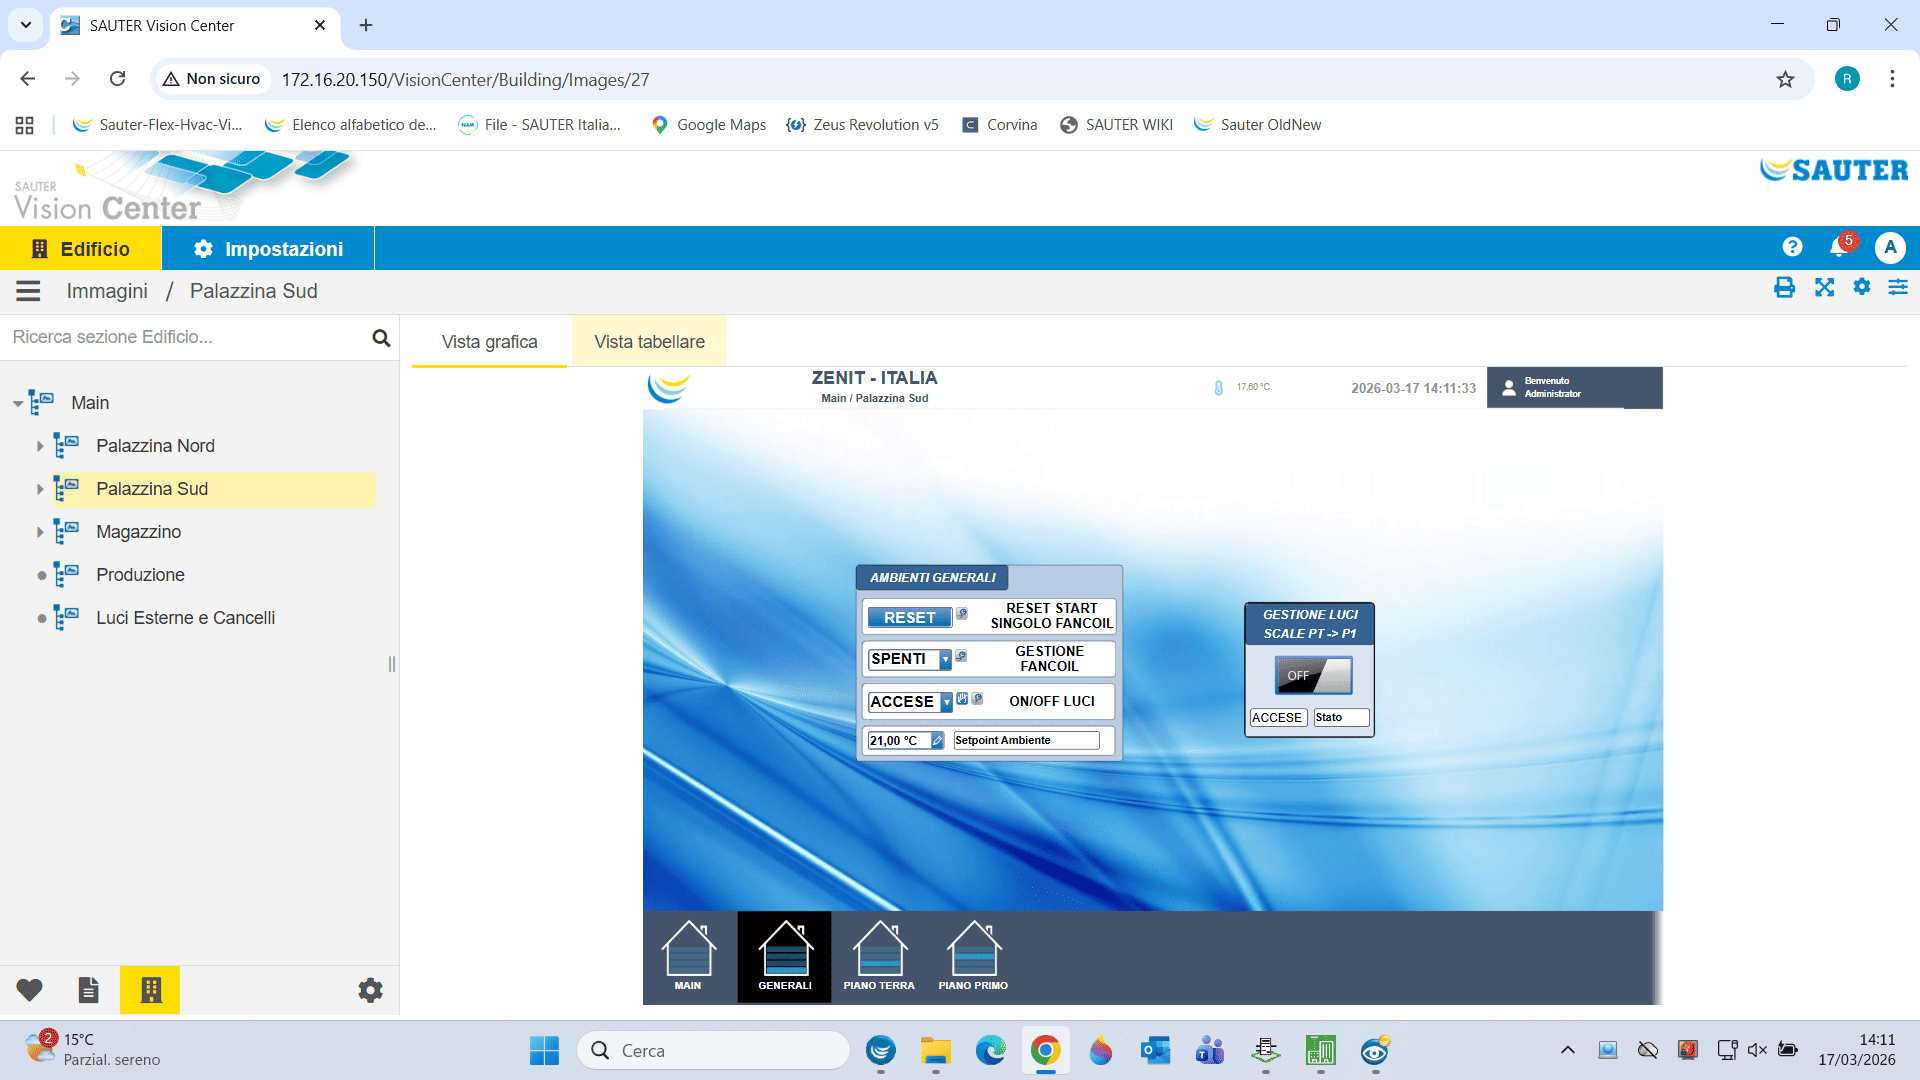Open the ACCESE on/off luci dropdown
Image resolution: width=1920 pixels, height=1080 pixels.
[946, 703]
